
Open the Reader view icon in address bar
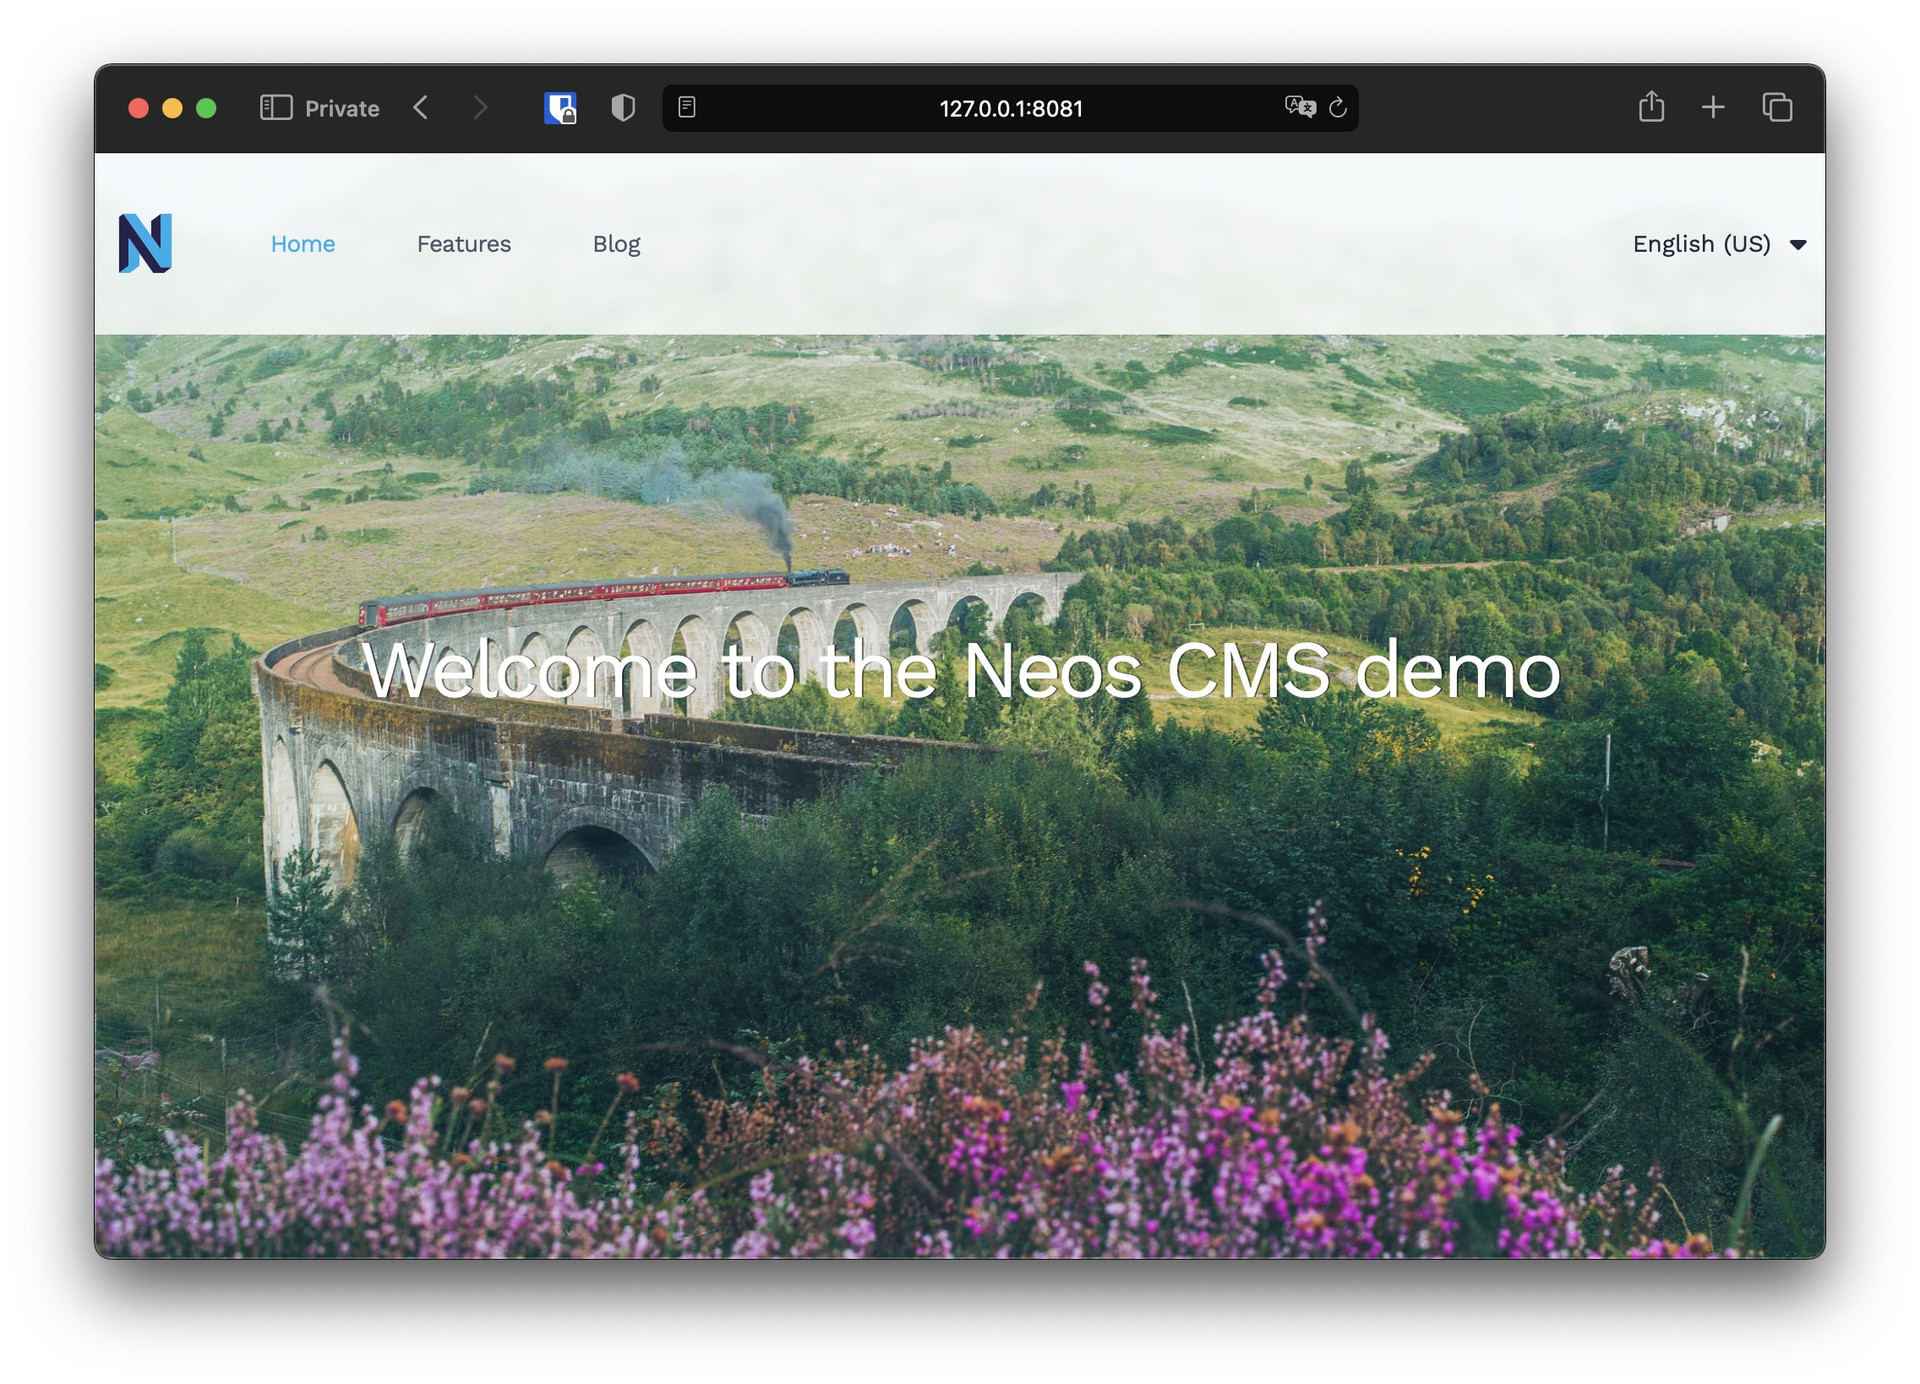pyautogui.click(x=689, y=108)
